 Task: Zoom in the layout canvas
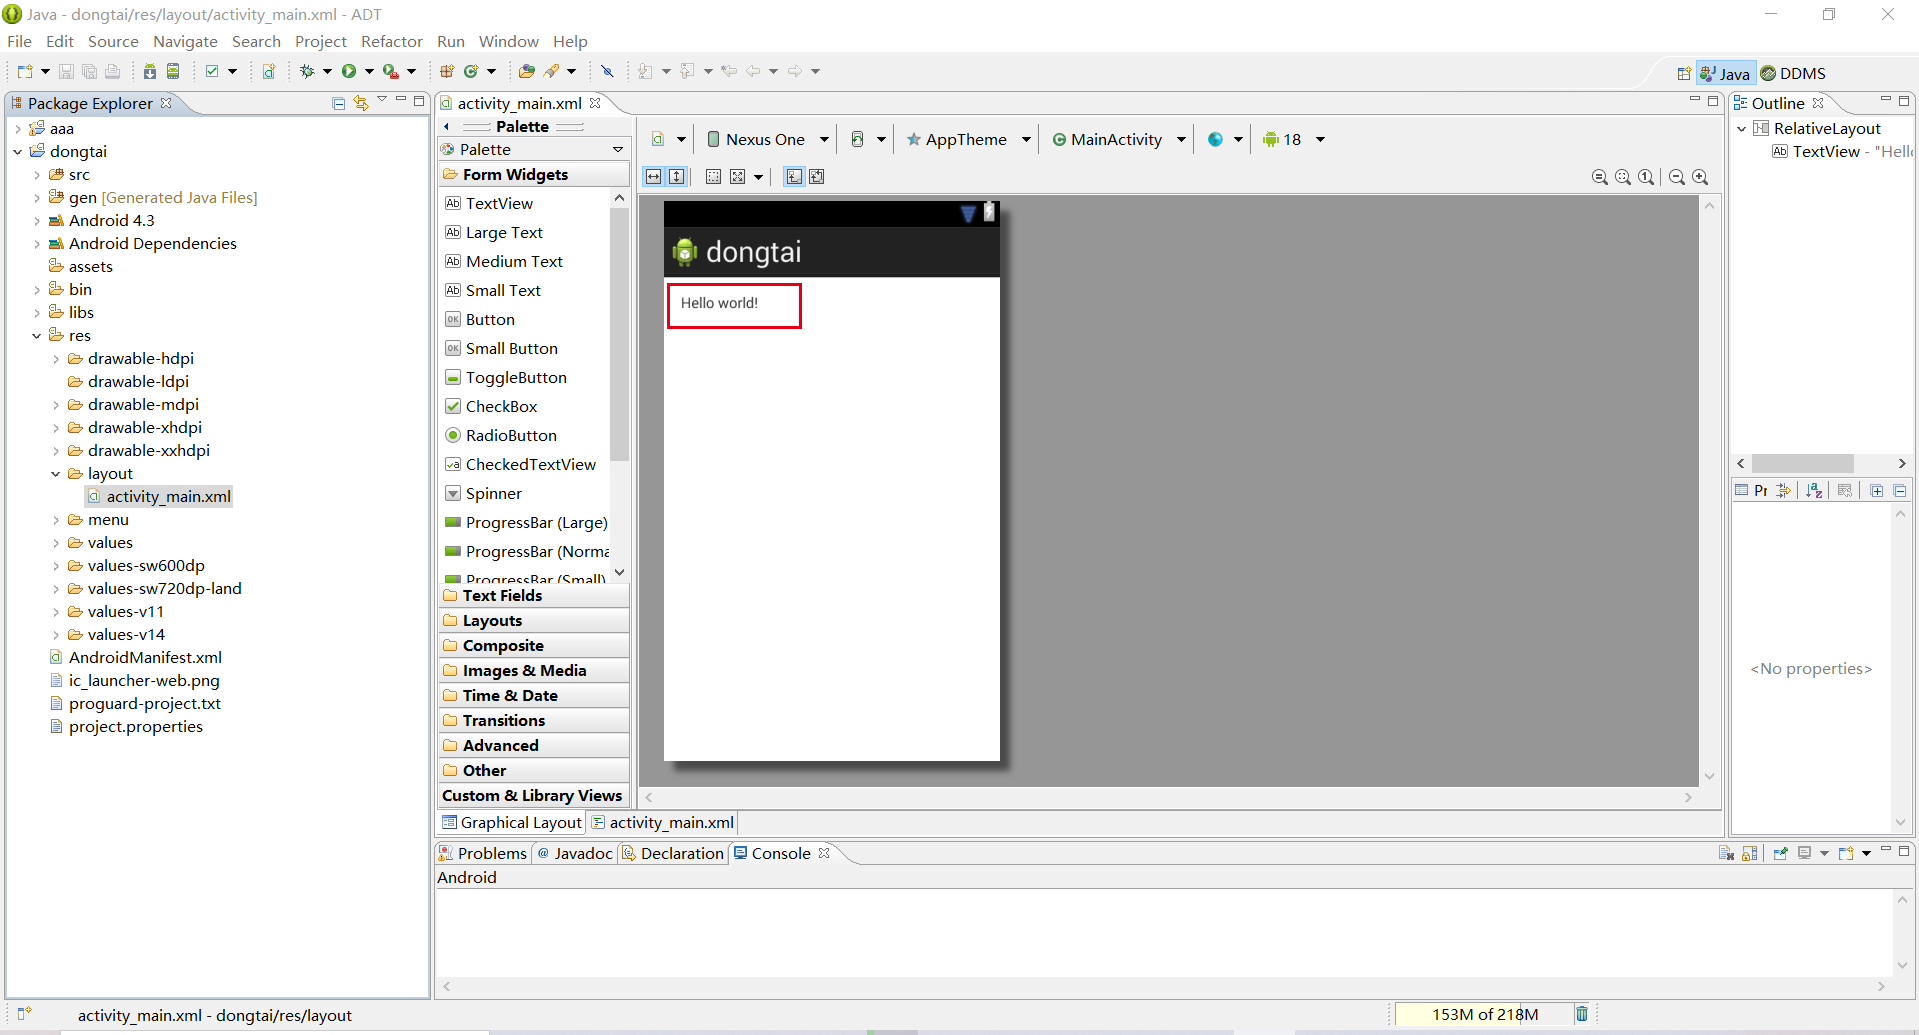click(x=1700, y=177)
